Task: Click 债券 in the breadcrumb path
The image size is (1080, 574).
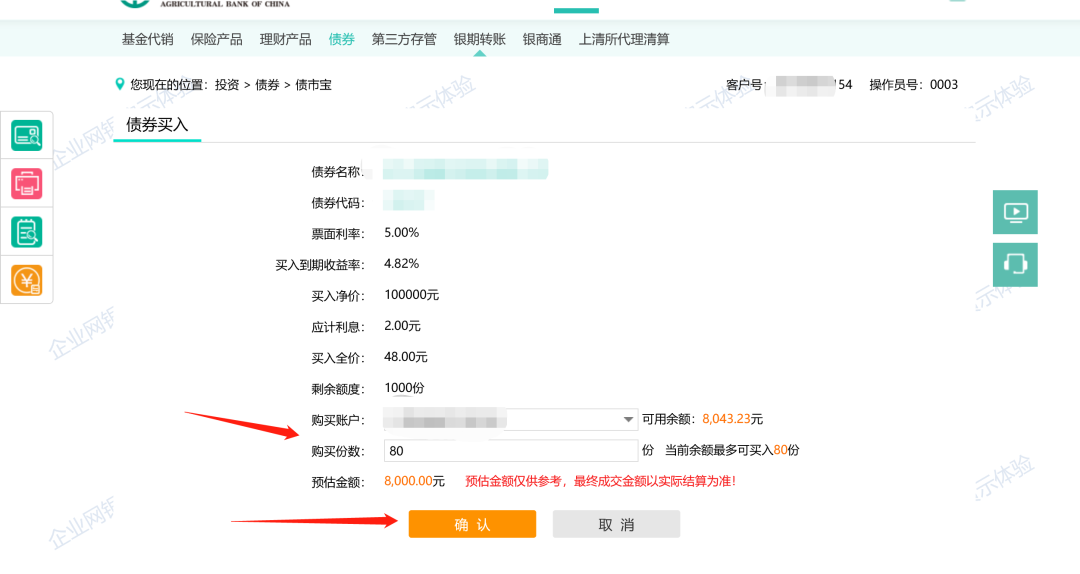Action: pyautogui.click(x=267, y=85)
